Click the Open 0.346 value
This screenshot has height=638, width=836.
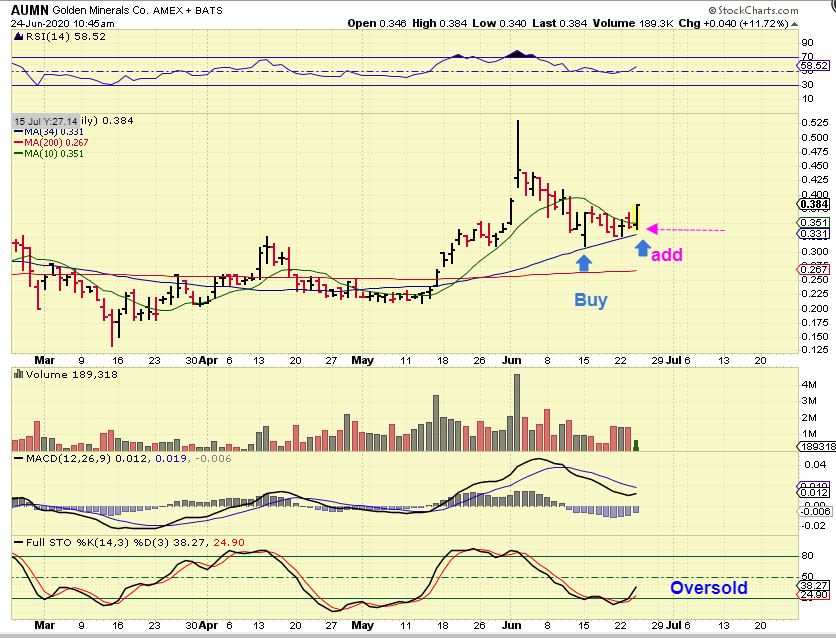377,23
